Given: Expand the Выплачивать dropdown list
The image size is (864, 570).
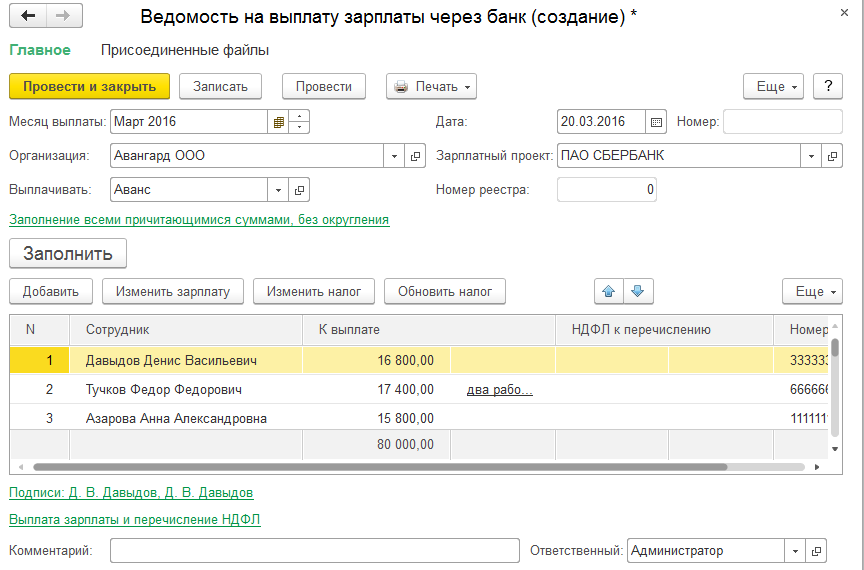Looking at the screenshot, I should (277, 189).
